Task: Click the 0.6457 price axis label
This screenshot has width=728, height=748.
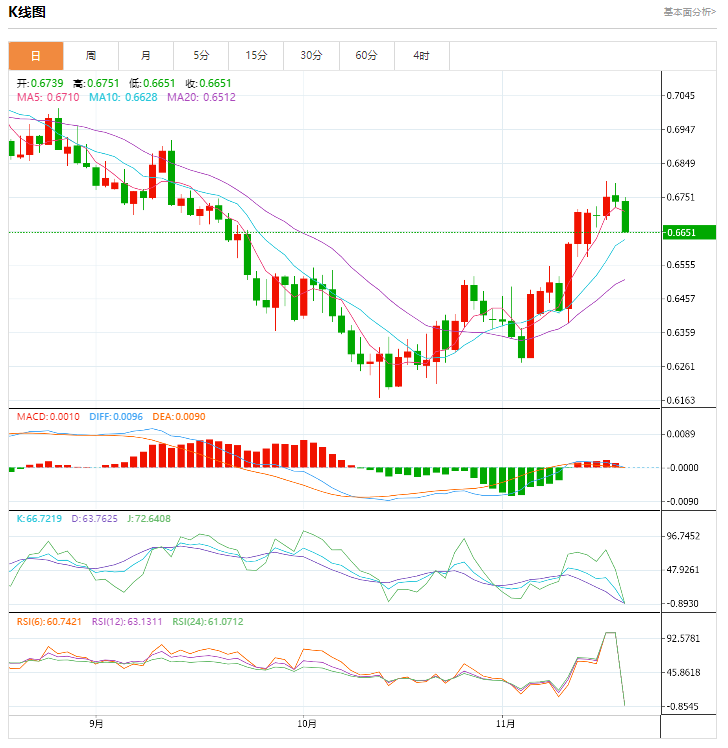Action: tap(681, 299)
